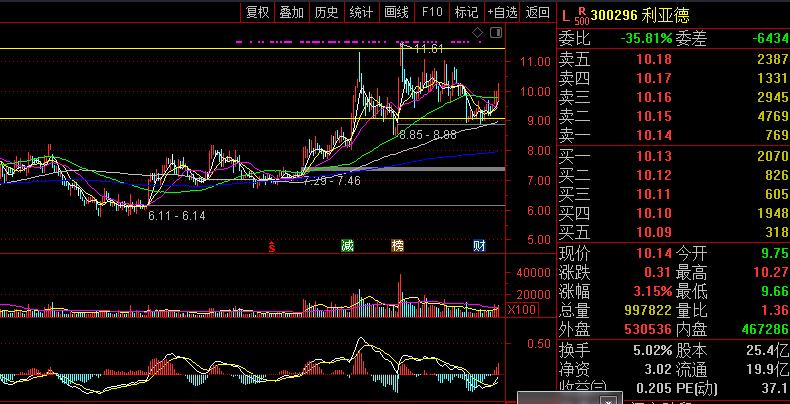Viewport: 790px width, 404px height.
Task: Click the 涨幅 value 3.15%
Action: [651, 292]
